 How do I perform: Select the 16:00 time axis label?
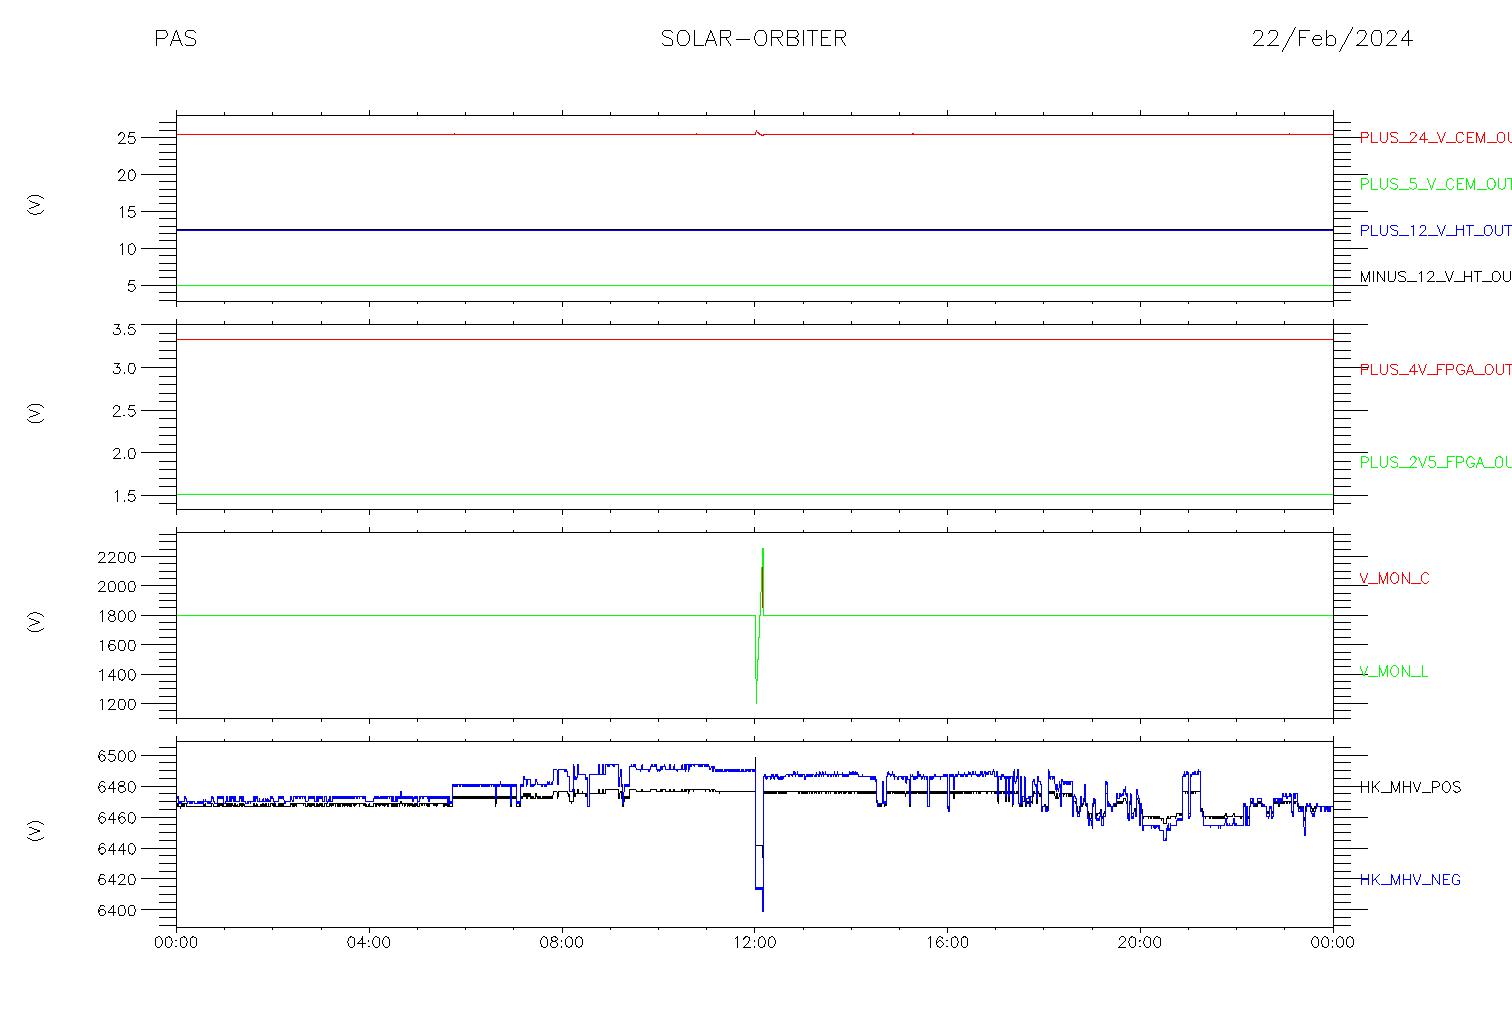click(x=947, y=942)
